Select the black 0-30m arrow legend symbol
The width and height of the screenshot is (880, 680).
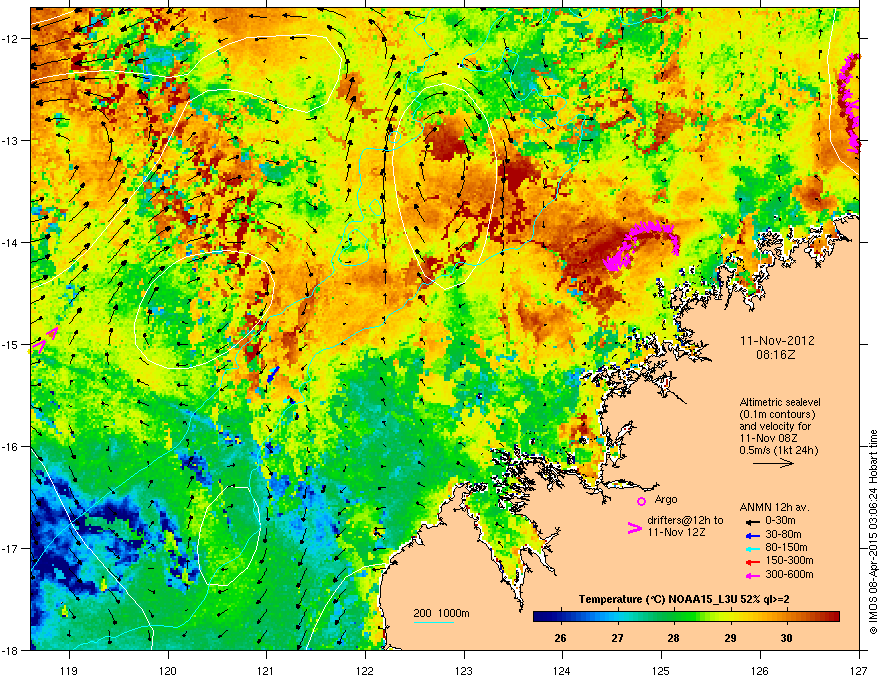tap(753, 521)
